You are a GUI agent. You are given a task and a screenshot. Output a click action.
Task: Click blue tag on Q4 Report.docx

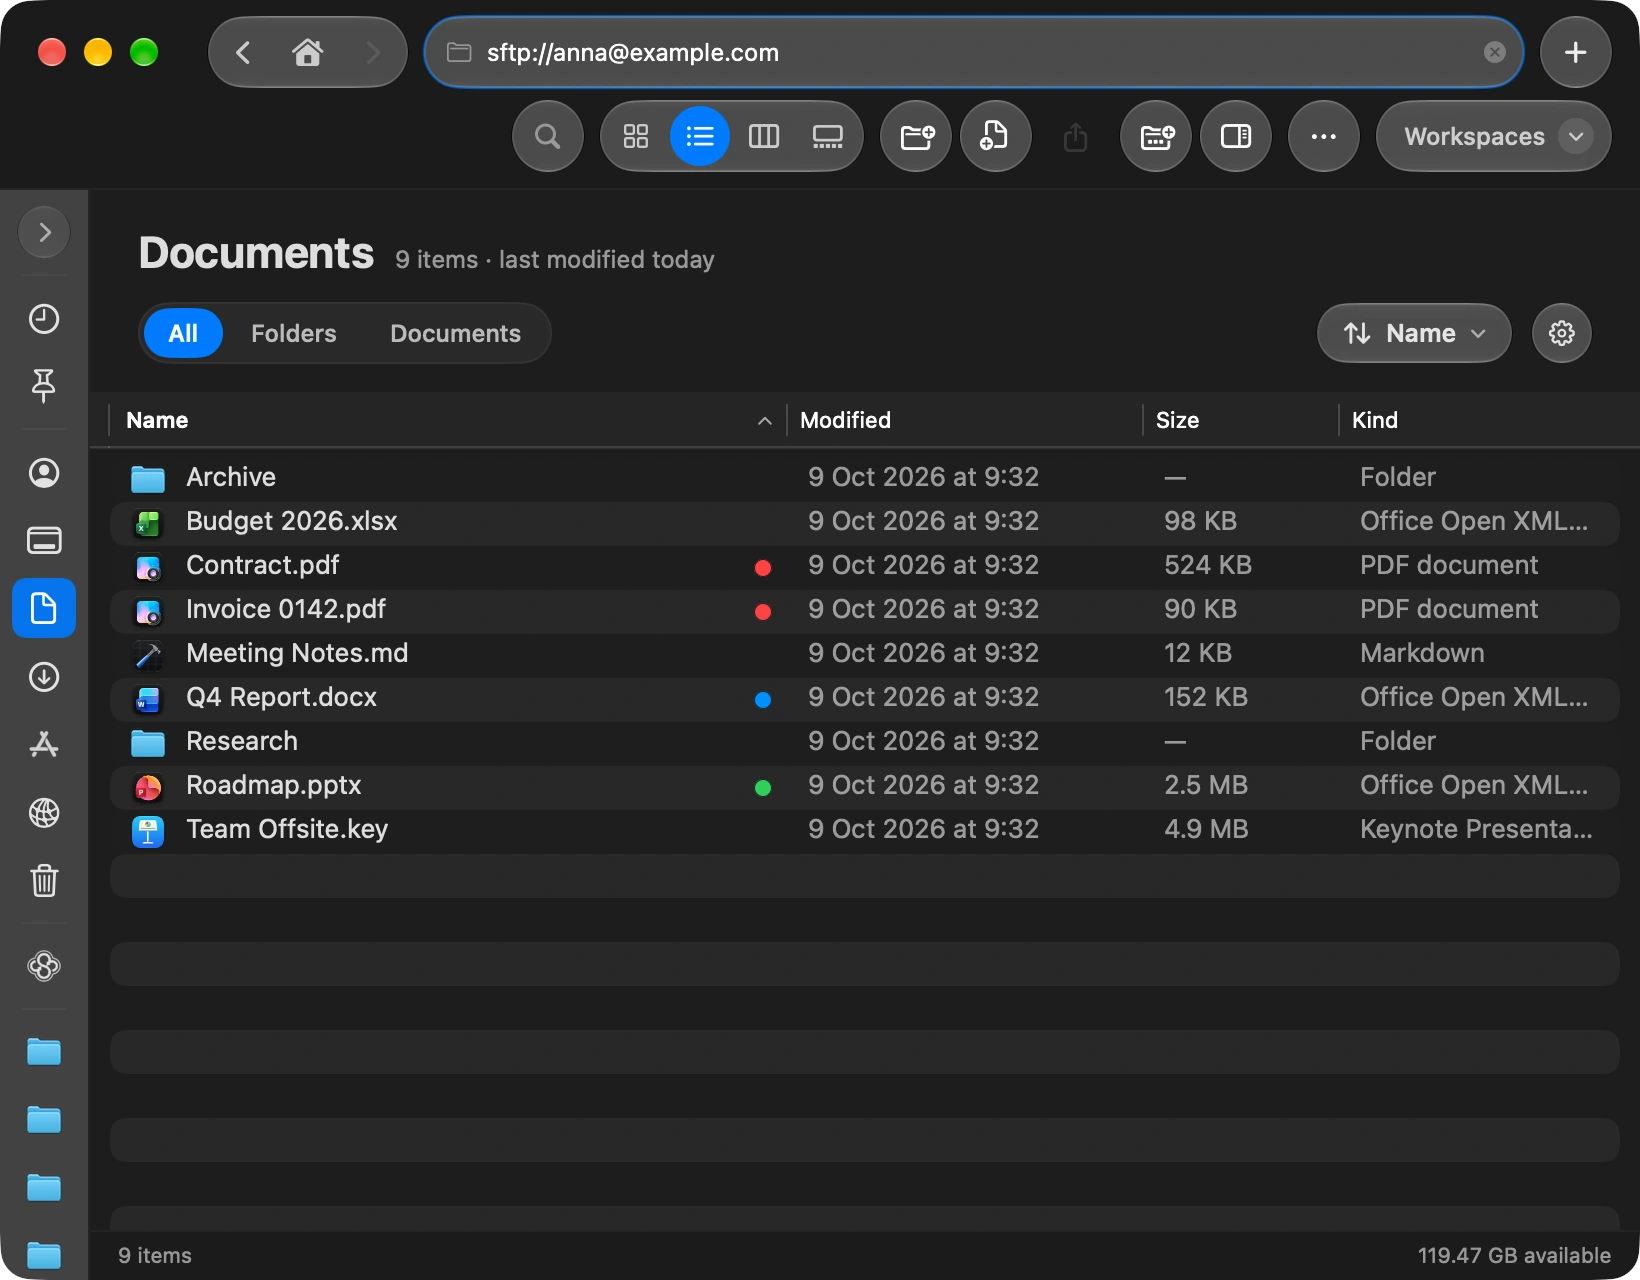coord(763,700)
